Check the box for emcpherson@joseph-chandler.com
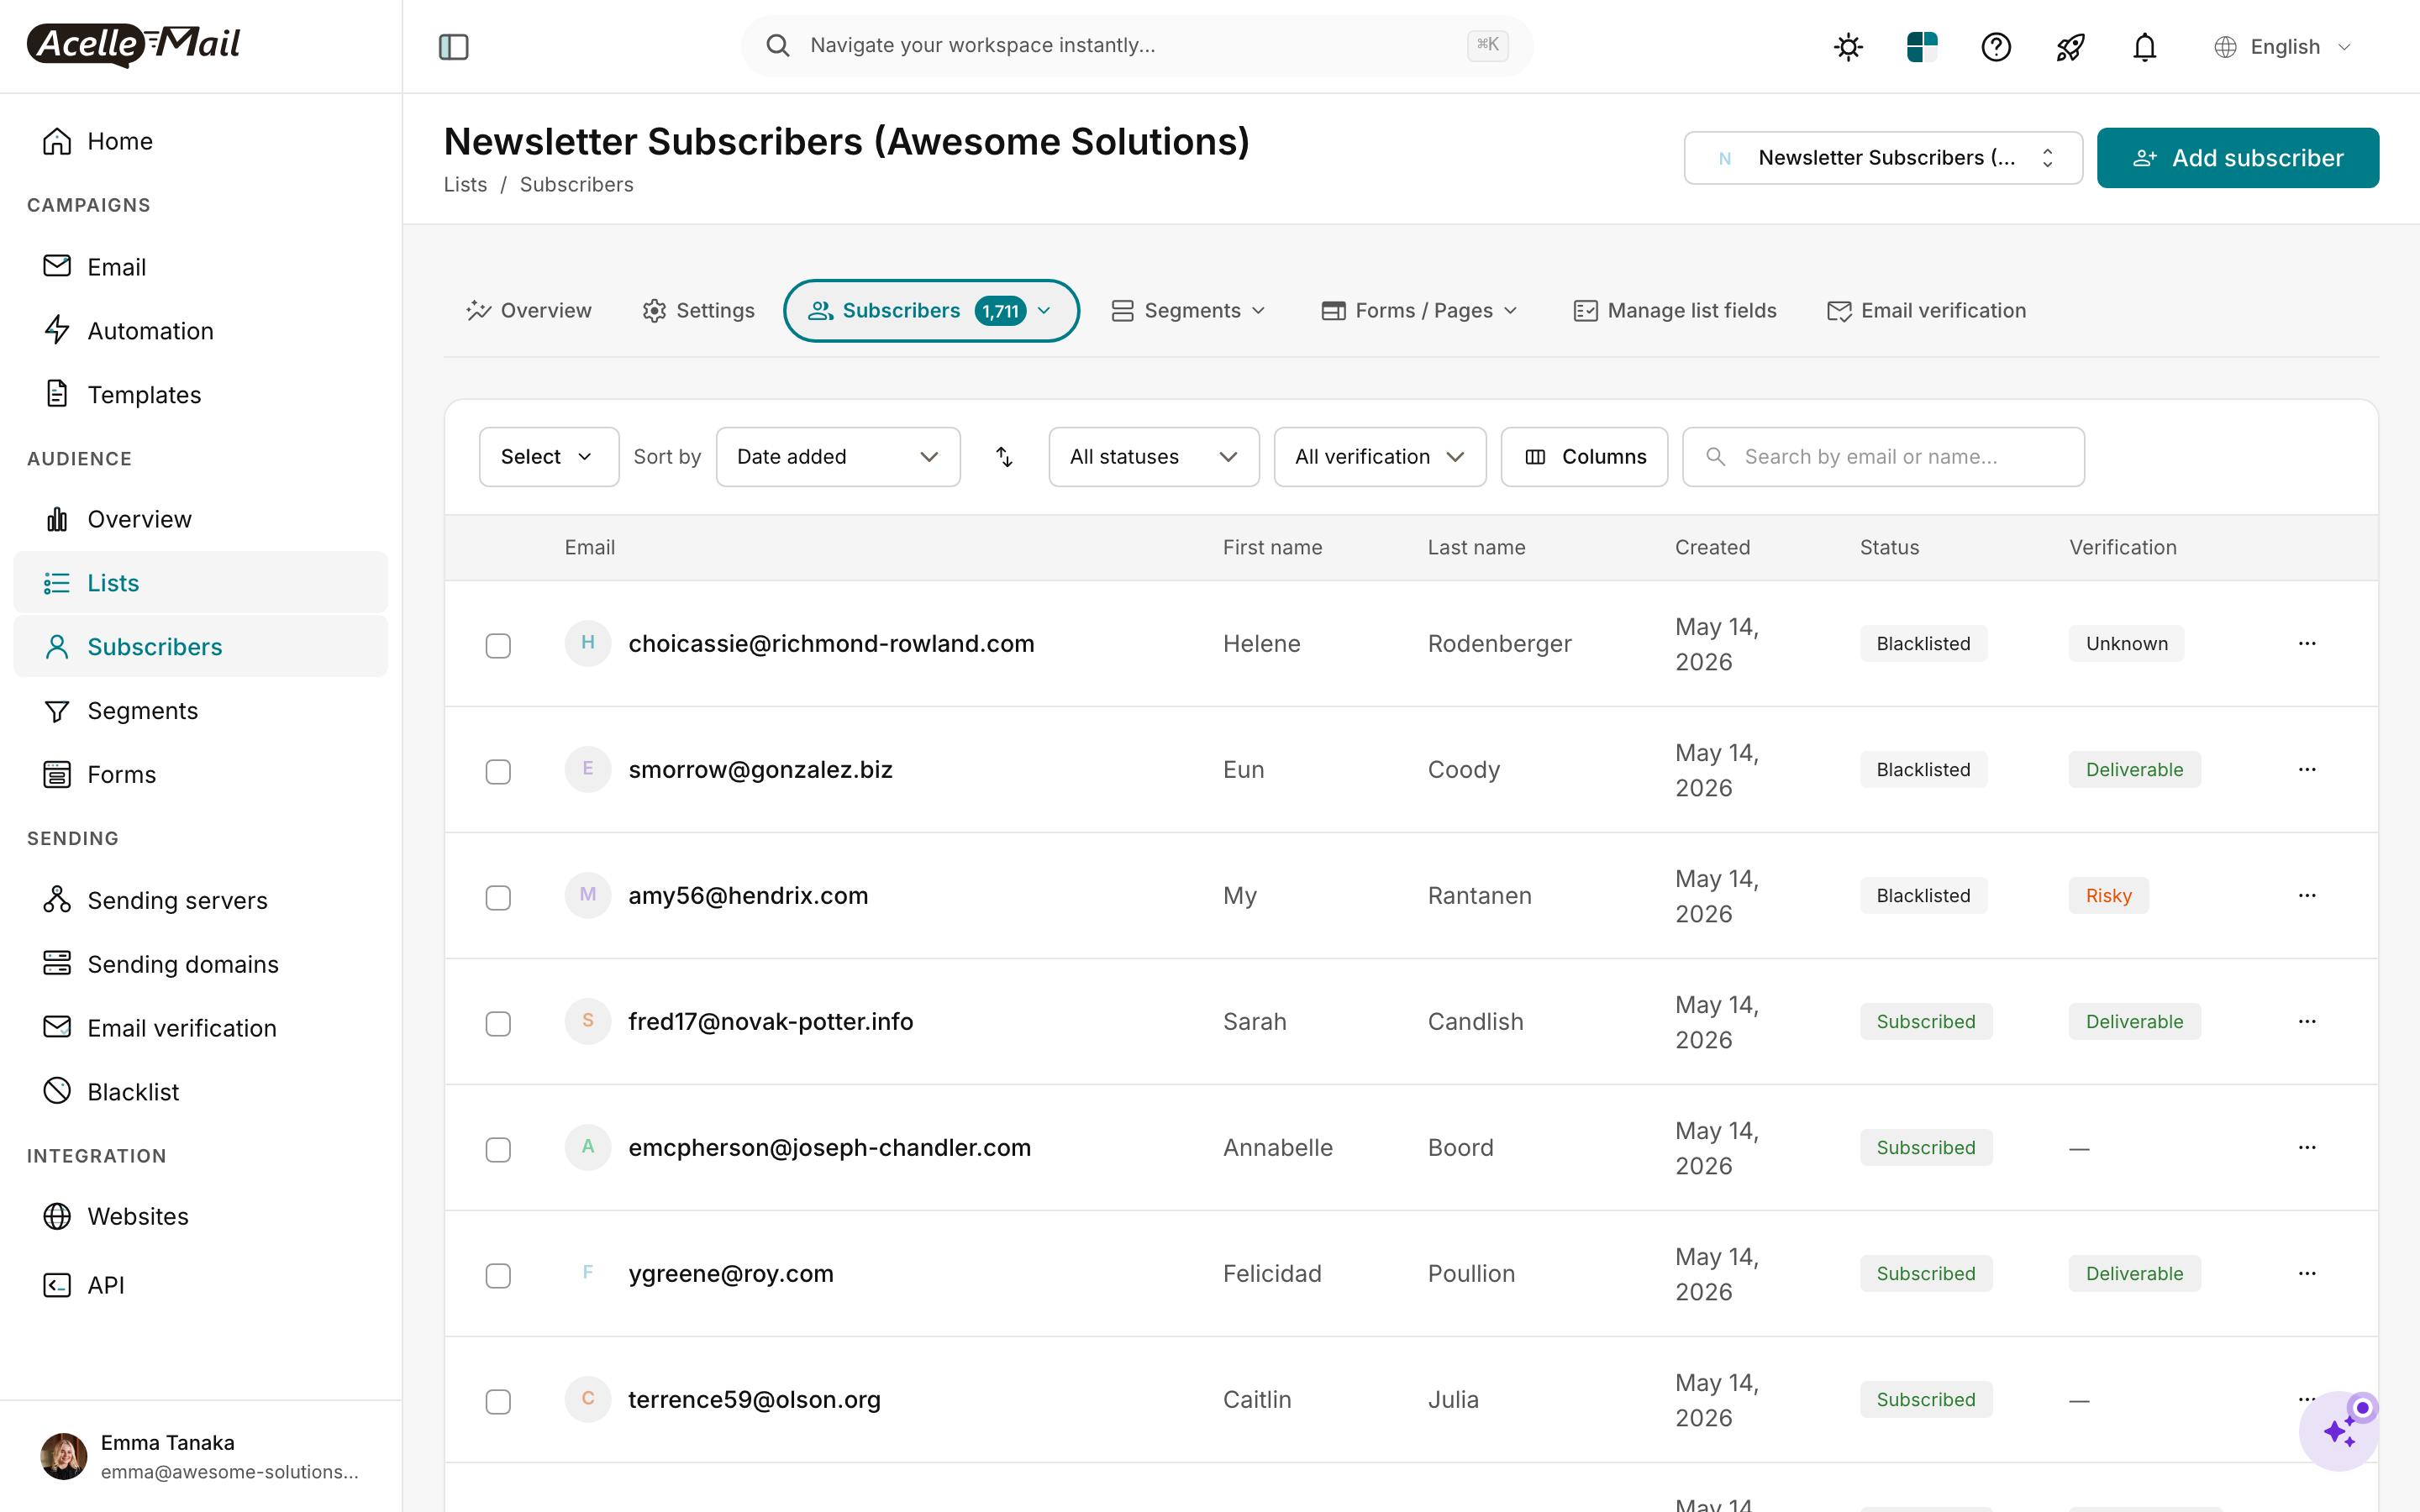 pos(498,1150)
